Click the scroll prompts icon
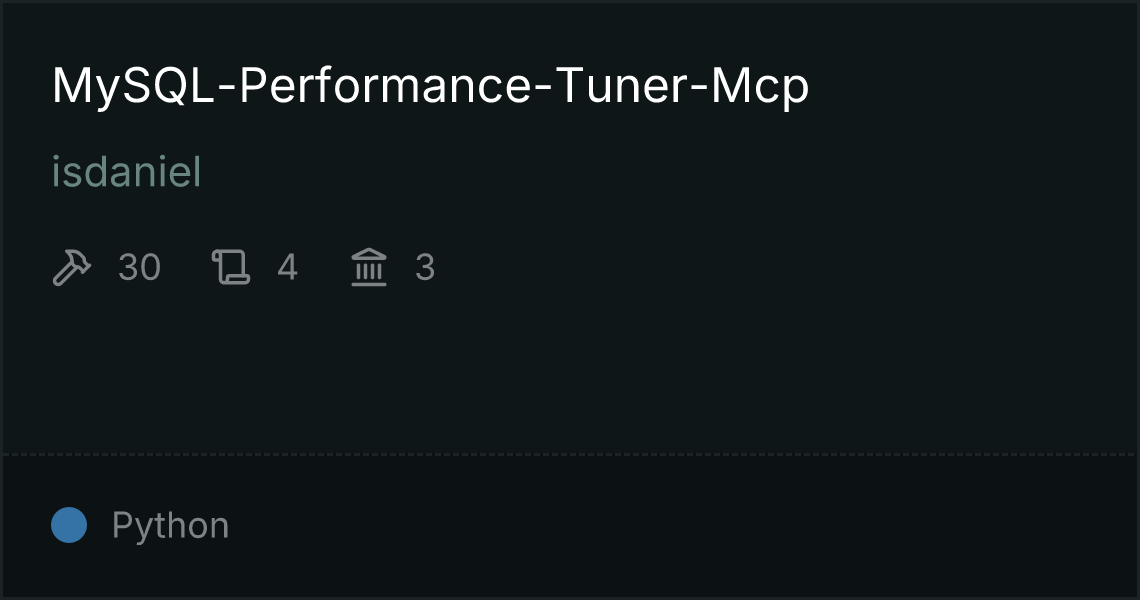 coord(230,268)
